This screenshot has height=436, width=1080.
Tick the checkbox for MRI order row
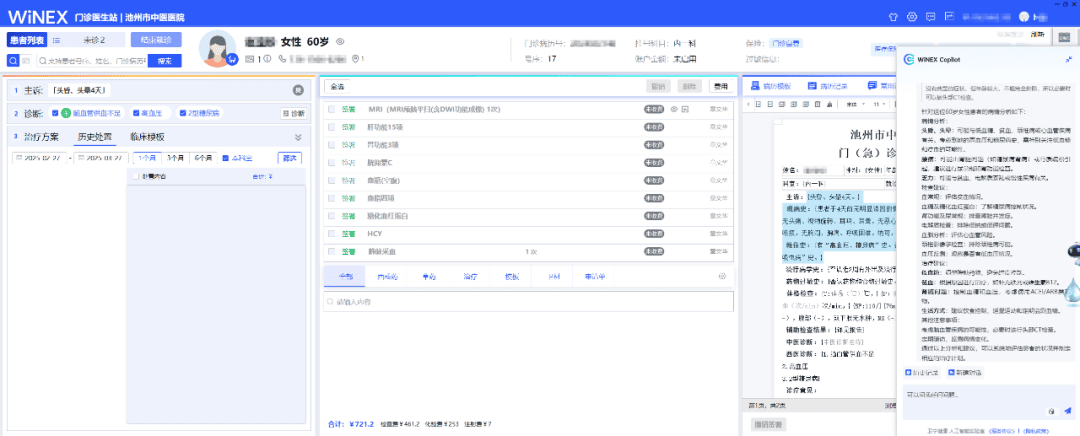tap(332, 109)
